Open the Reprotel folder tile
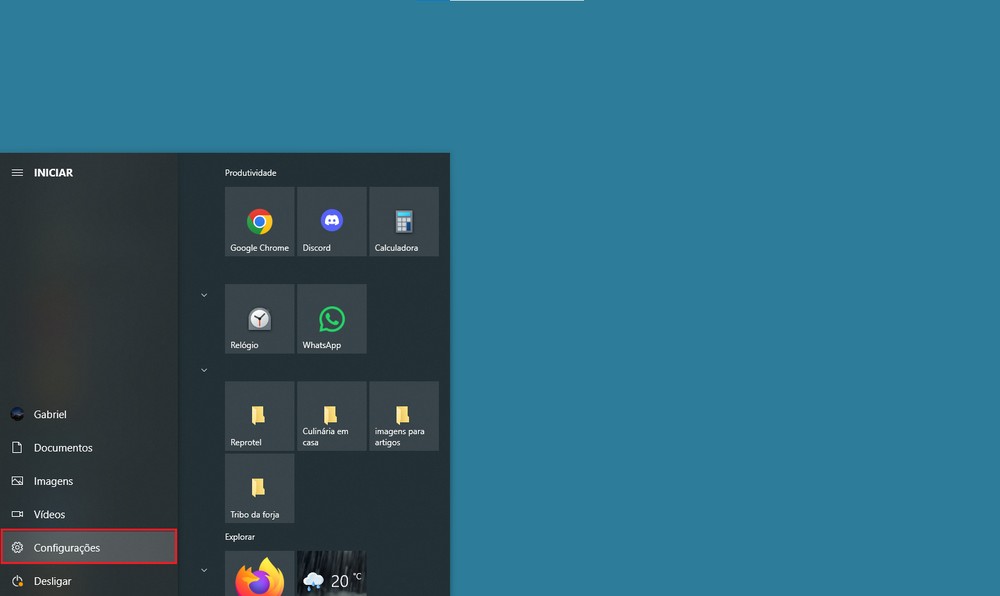 click(259, 415)
